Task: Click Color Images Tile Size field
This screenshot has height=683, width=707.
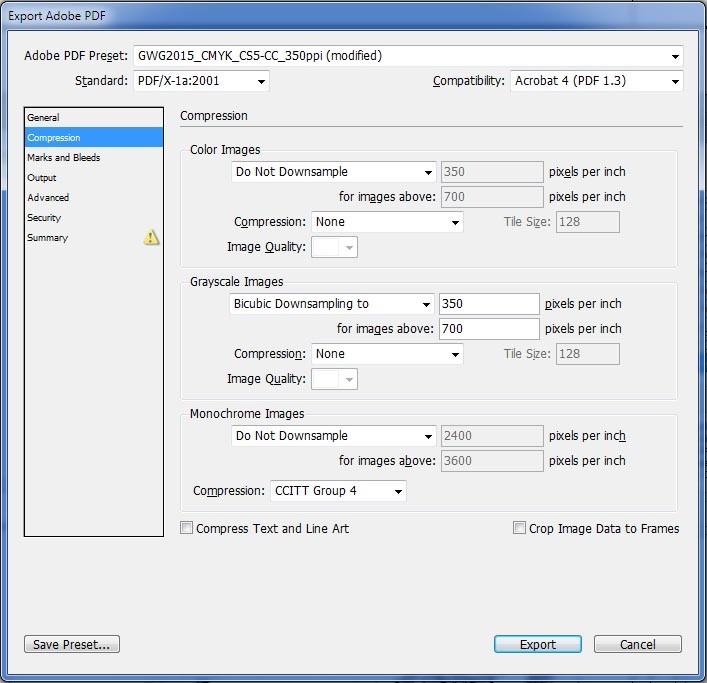Action: (x=588, y=222)
